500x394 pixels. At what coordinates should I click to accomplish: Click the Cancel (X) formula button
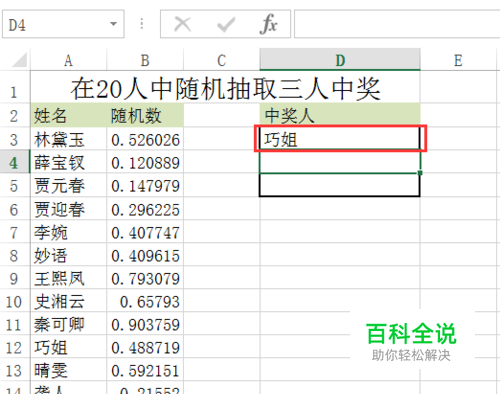click(x=182, y=24)
